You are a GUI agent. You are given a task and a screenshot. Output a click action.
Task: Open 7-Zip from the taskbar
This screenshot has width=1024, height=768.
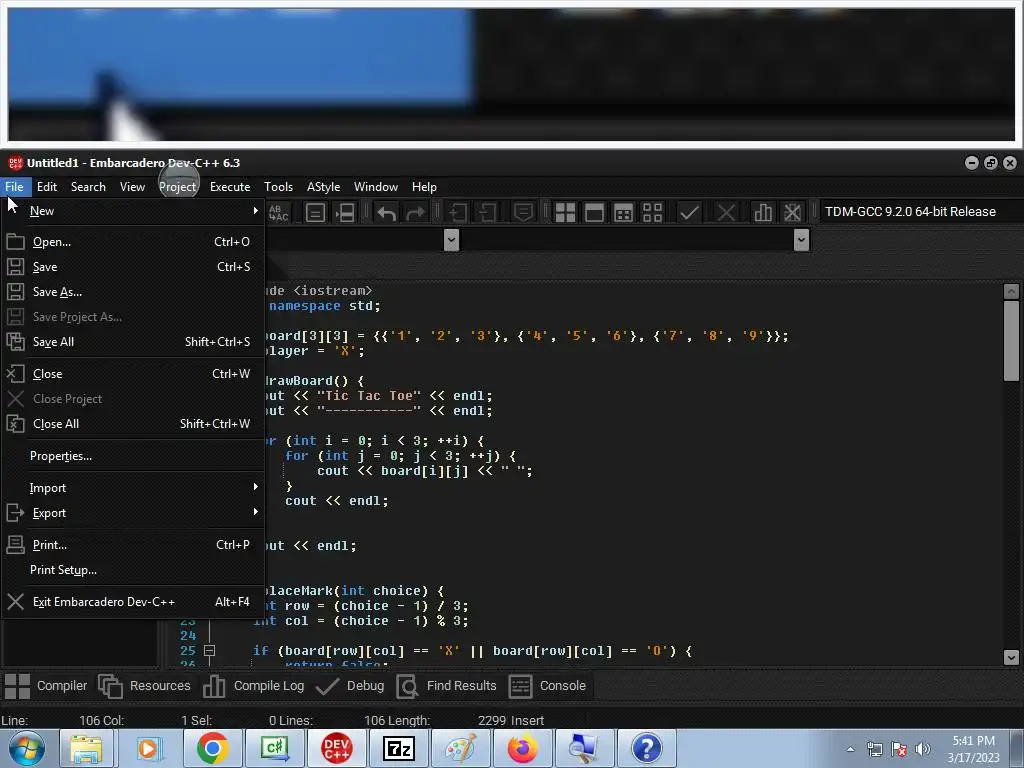pyautogui.click(x=398, y=748)
